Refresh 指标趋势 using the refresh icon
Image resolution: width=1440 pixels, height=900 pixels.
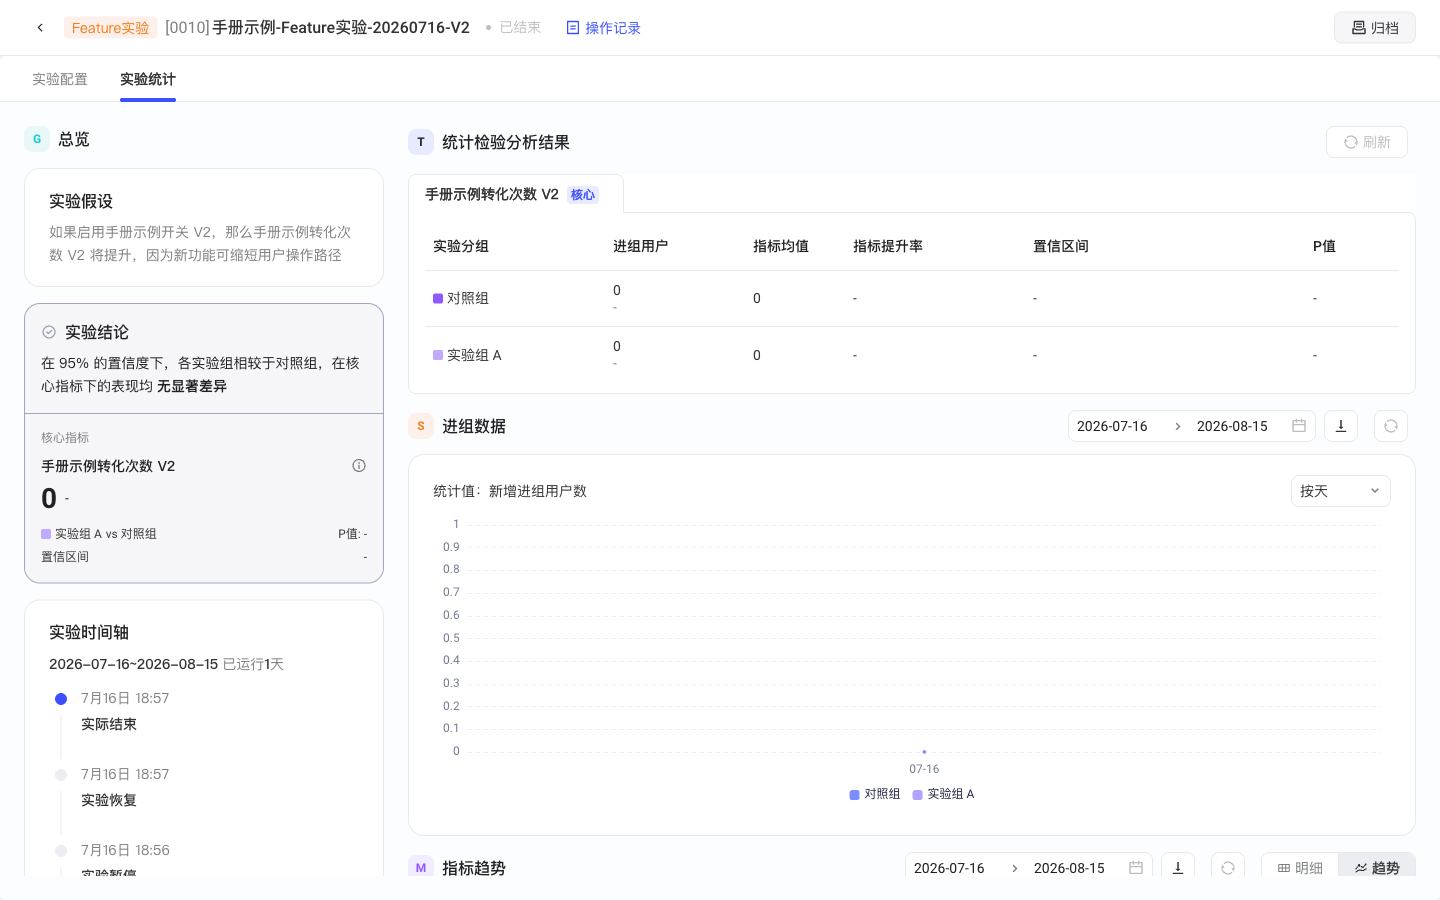point(1228,868)
